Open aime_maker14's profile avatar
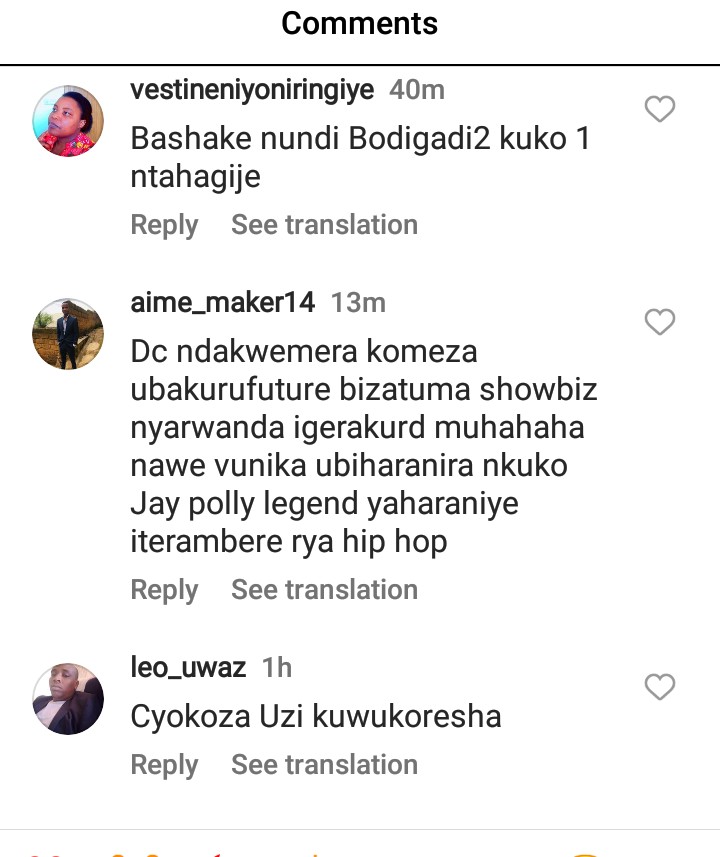The image size is (720, 857). pos(68,333)
